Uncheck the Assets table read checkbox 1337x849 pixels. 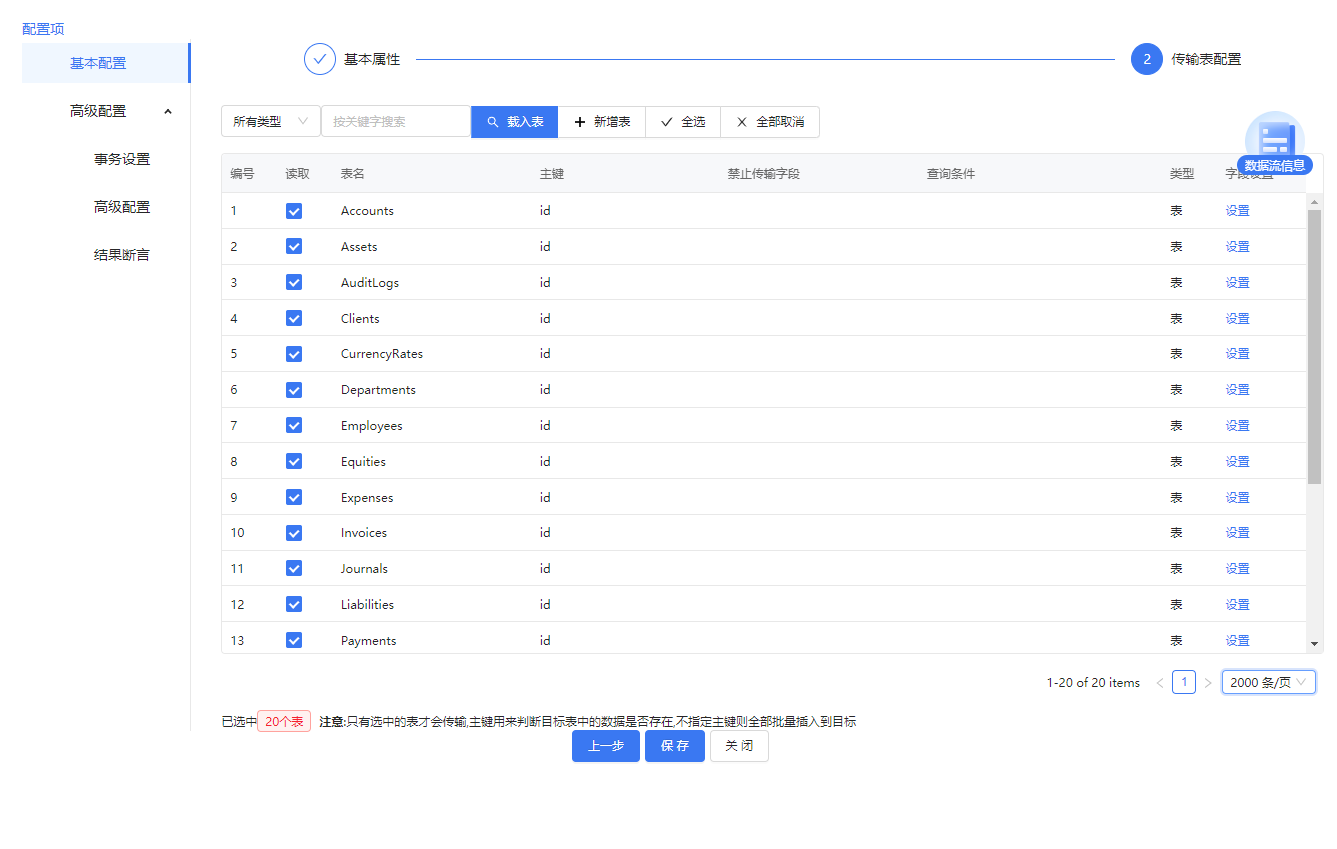click(x=294, y=246)
